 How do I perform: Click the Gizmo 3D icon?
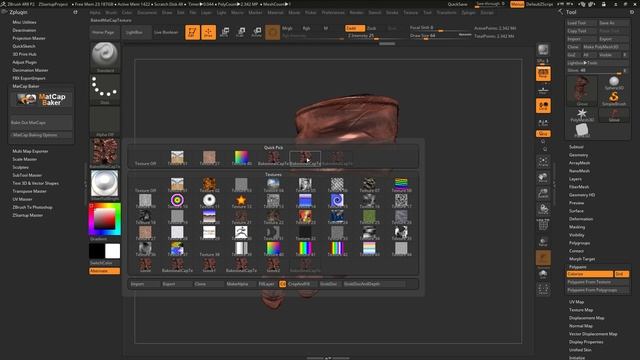click(272, 32)
